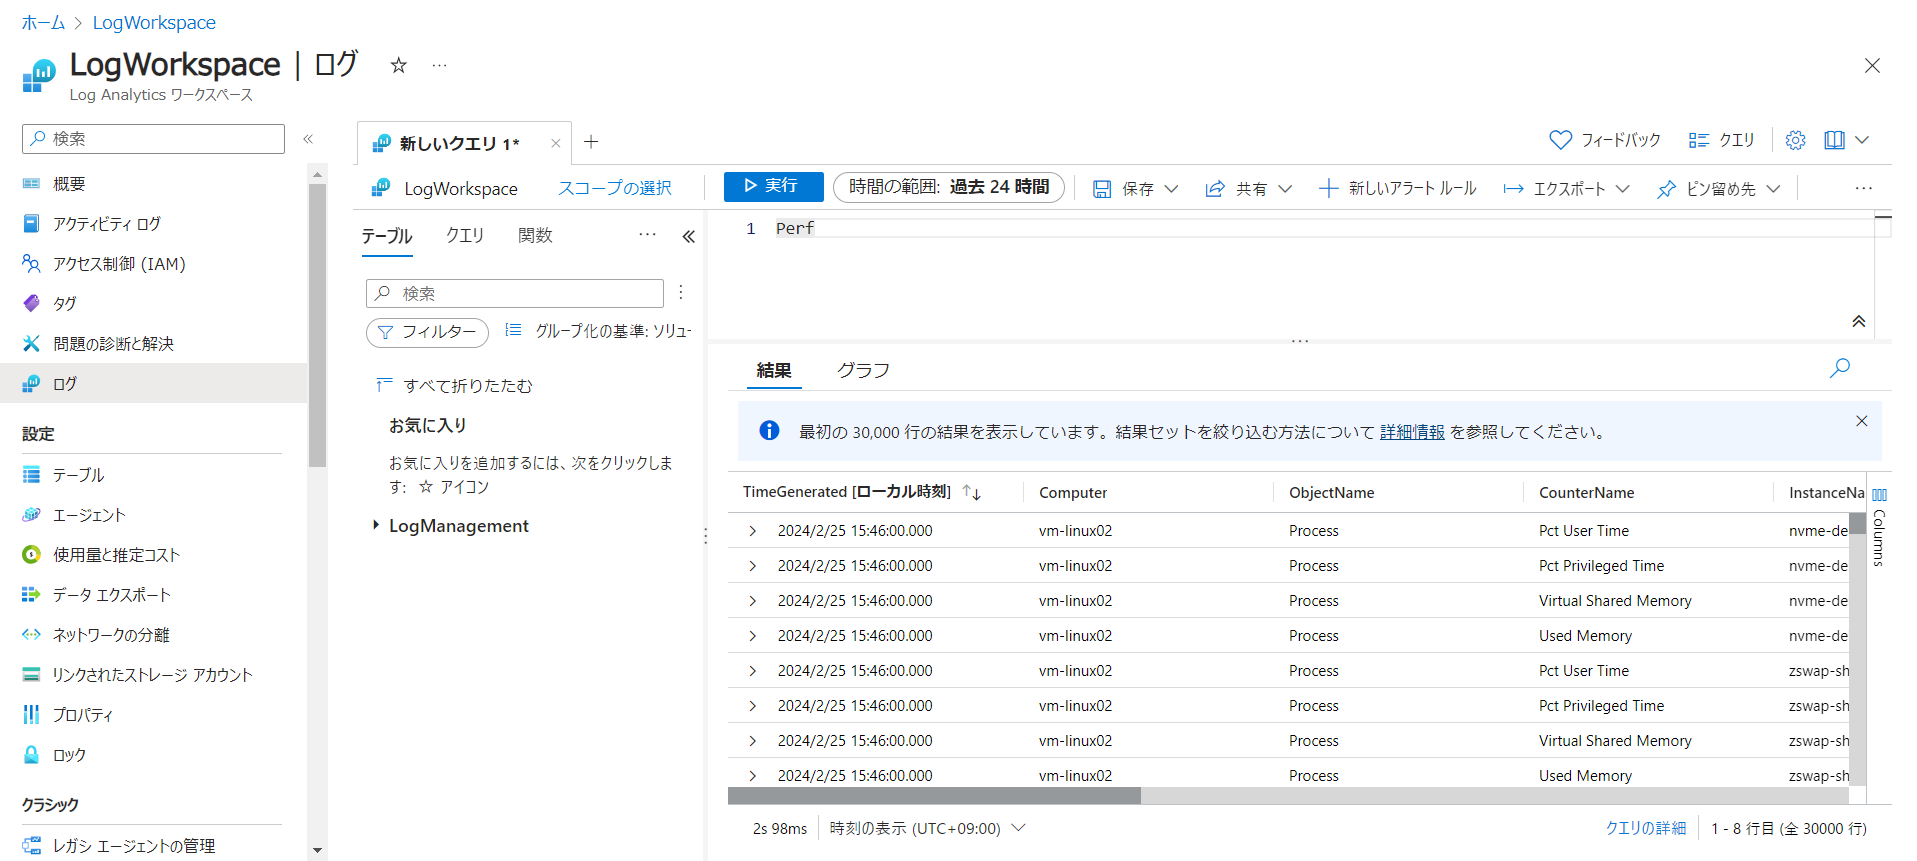Open toolbar overflow ellipsis menu
1917x861 pixels.
(x=1863, y=188)
